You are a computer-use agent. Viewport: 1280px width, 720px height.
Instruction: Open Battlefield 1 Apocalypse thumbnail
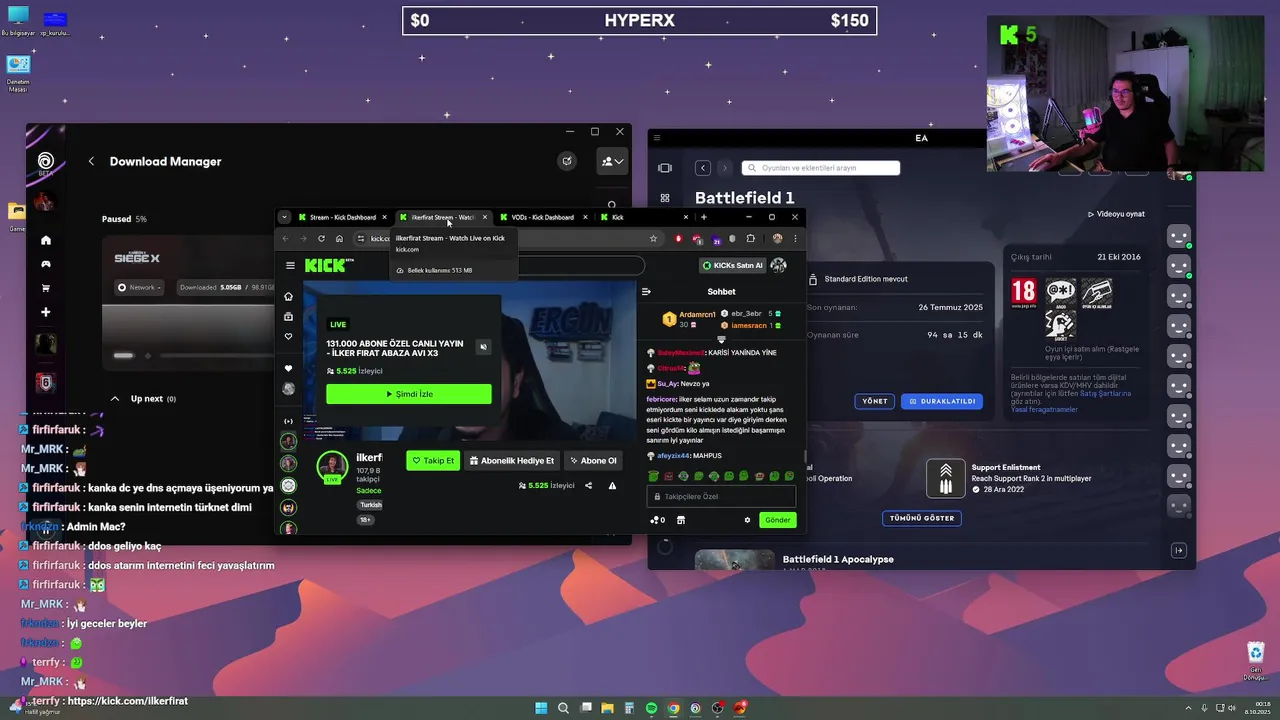point(734,560)
